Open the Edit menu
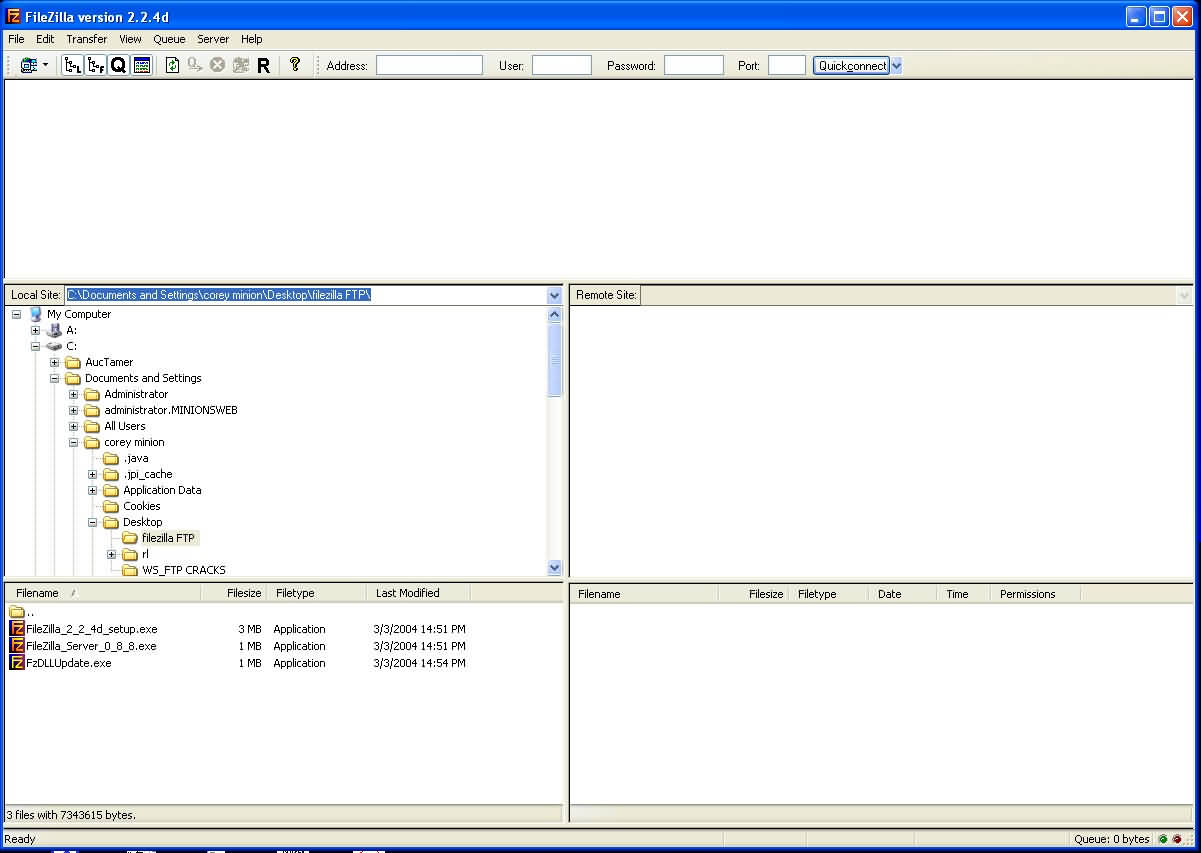 click(x=45, y=39)
